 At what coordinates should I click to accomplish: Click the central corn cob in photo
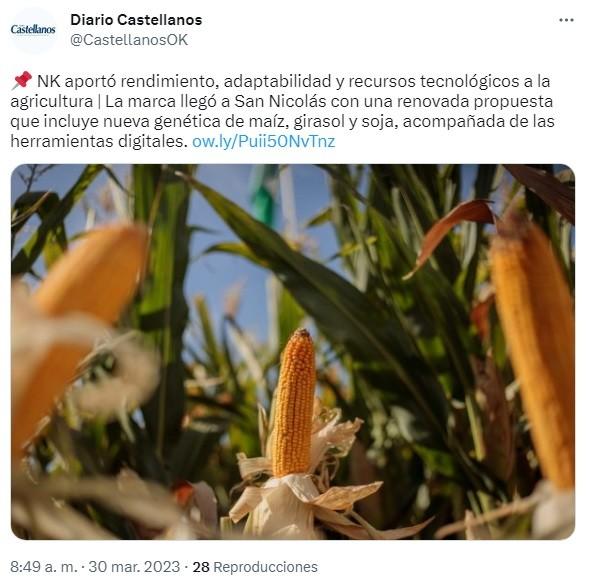click(x=294, y=402)
